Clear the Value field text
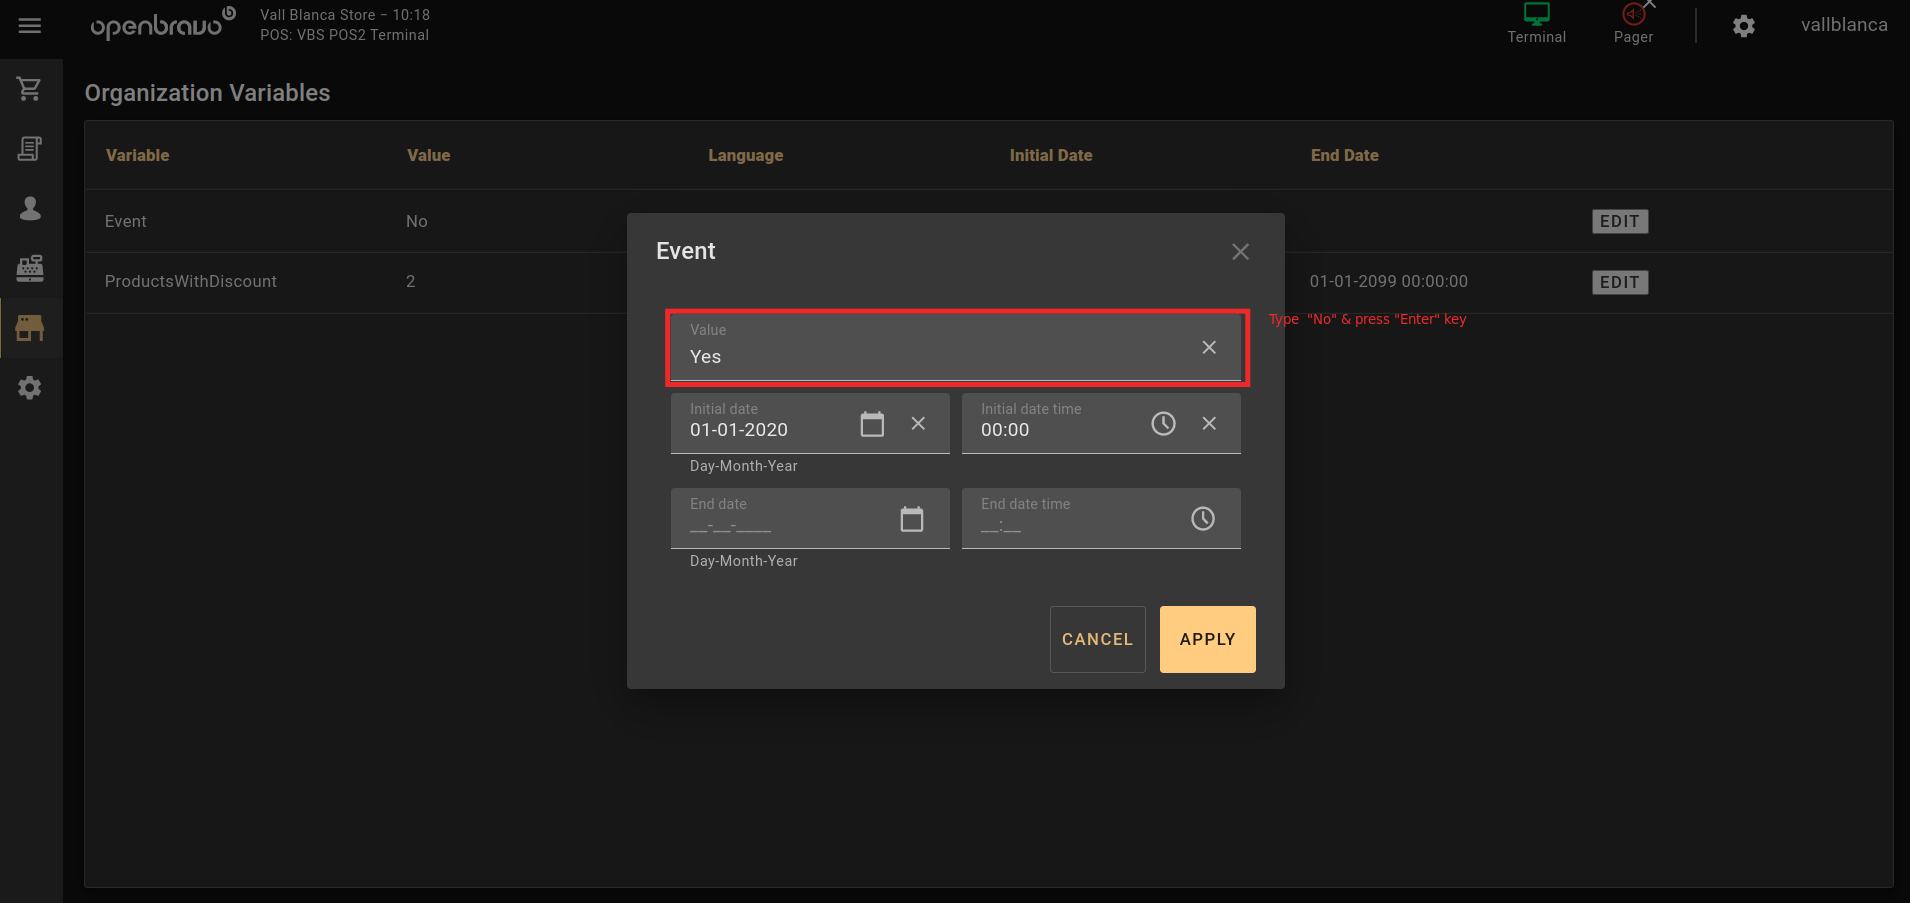This screenshot has width=1910, height=903. (1209, 347)
